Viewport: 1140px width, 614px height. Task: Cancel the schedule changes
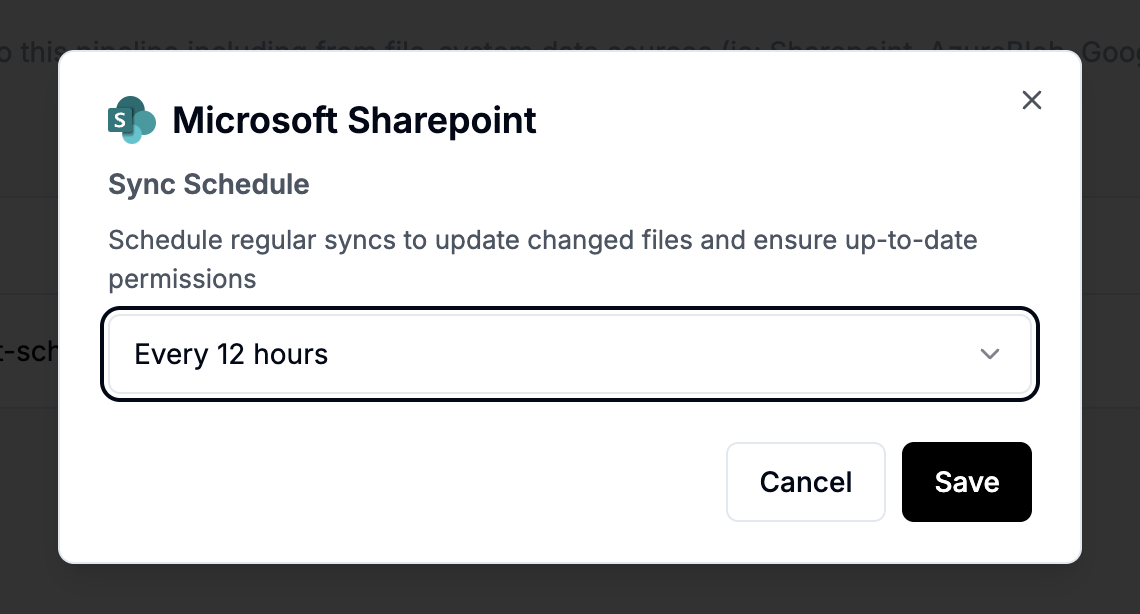(805, 482)
